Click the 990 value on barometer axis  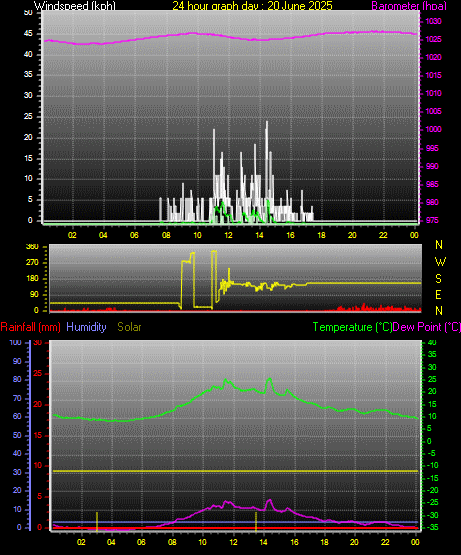click(432, 166)
